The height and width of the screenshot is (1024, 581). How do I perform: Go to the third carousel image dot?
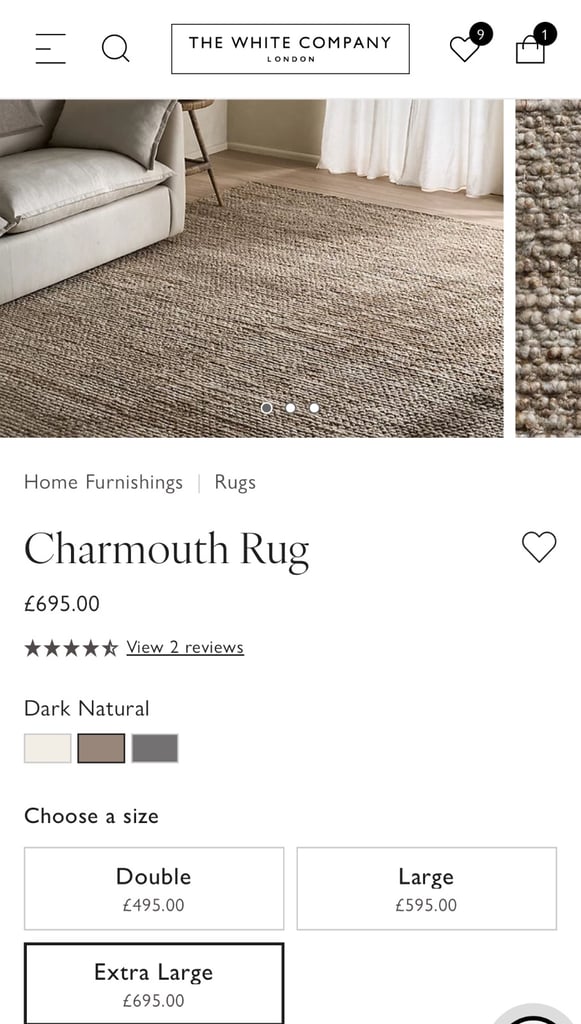pyautogui.click(x=314, y=408)
